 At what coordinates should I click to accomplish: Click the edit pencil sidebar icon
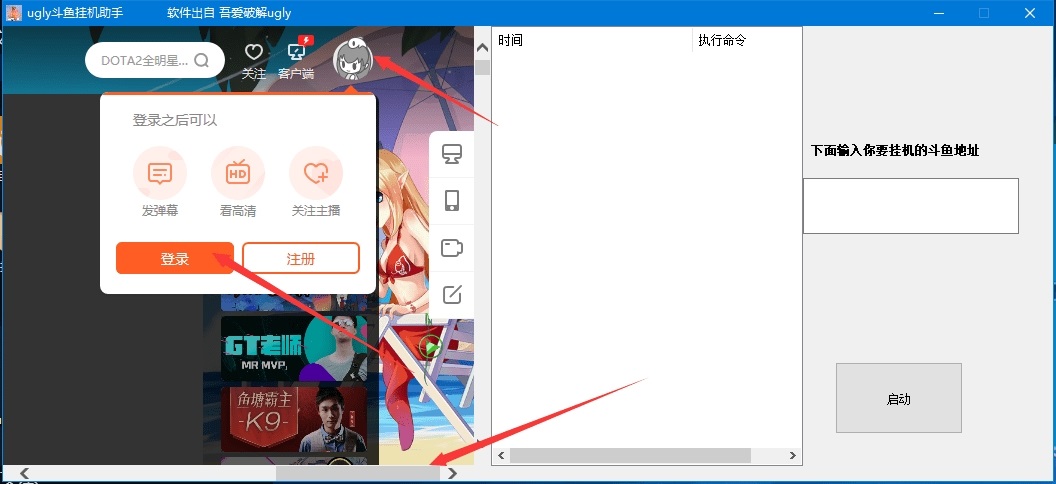pyautogui.click(x=452, y=294)
